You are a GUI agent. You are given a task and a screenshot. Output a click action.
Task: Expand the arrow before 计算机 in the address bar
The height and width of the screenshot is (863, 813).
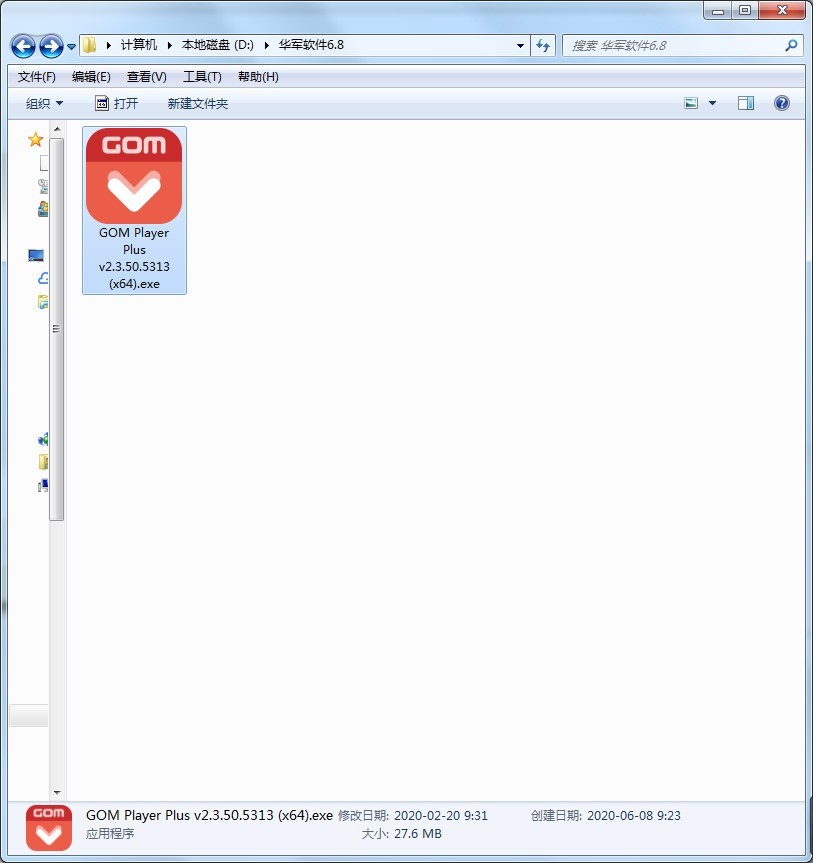tap(108, 45)
